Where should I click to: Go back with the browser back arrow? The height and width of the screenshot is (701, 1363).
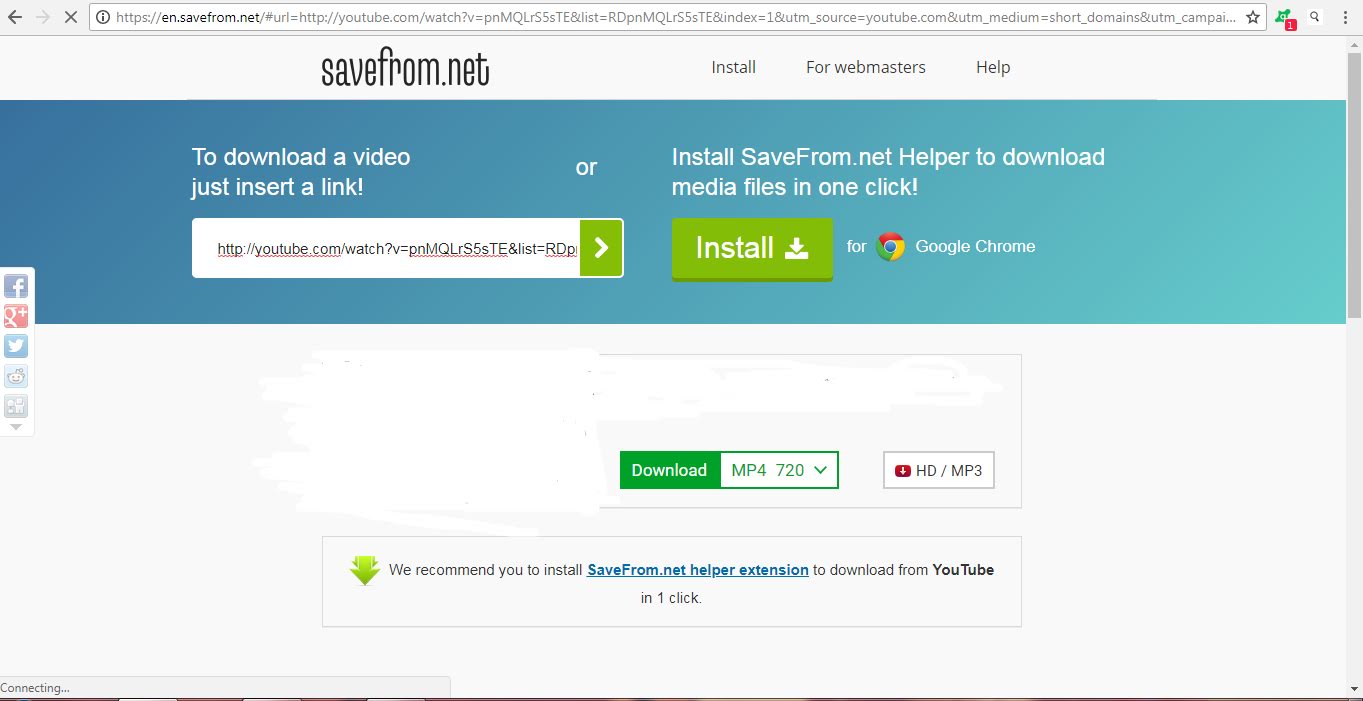(x=15, y=17)
